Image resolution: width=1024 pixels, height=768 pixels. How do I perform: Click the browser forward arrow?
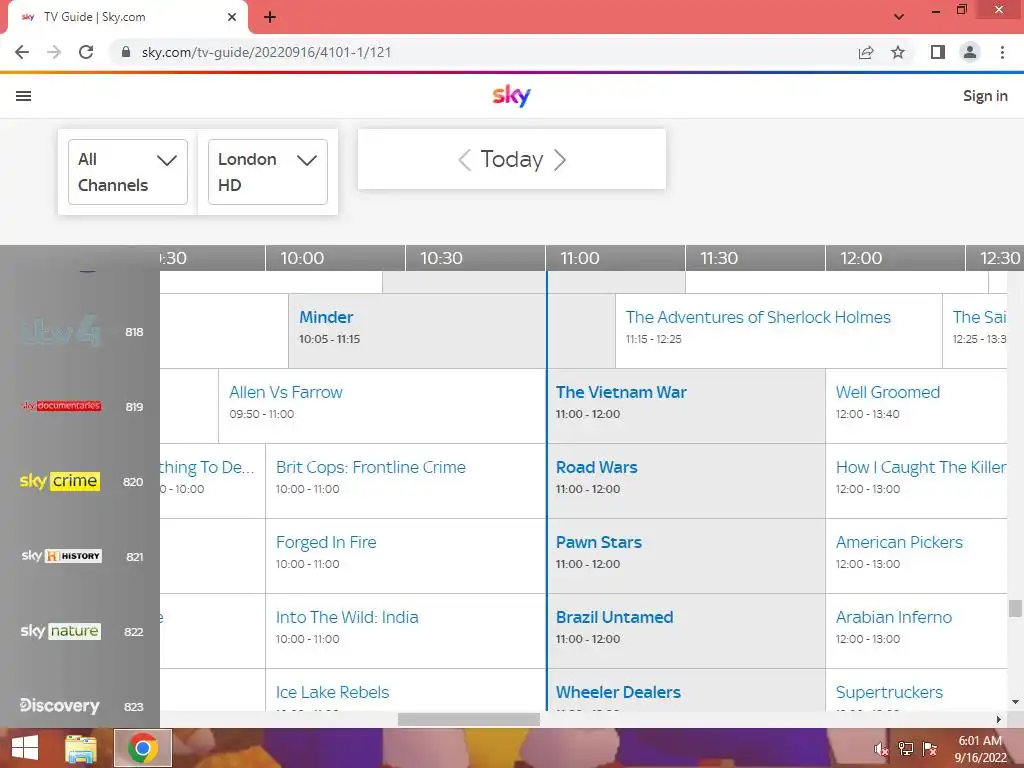[x=54, y=52]
